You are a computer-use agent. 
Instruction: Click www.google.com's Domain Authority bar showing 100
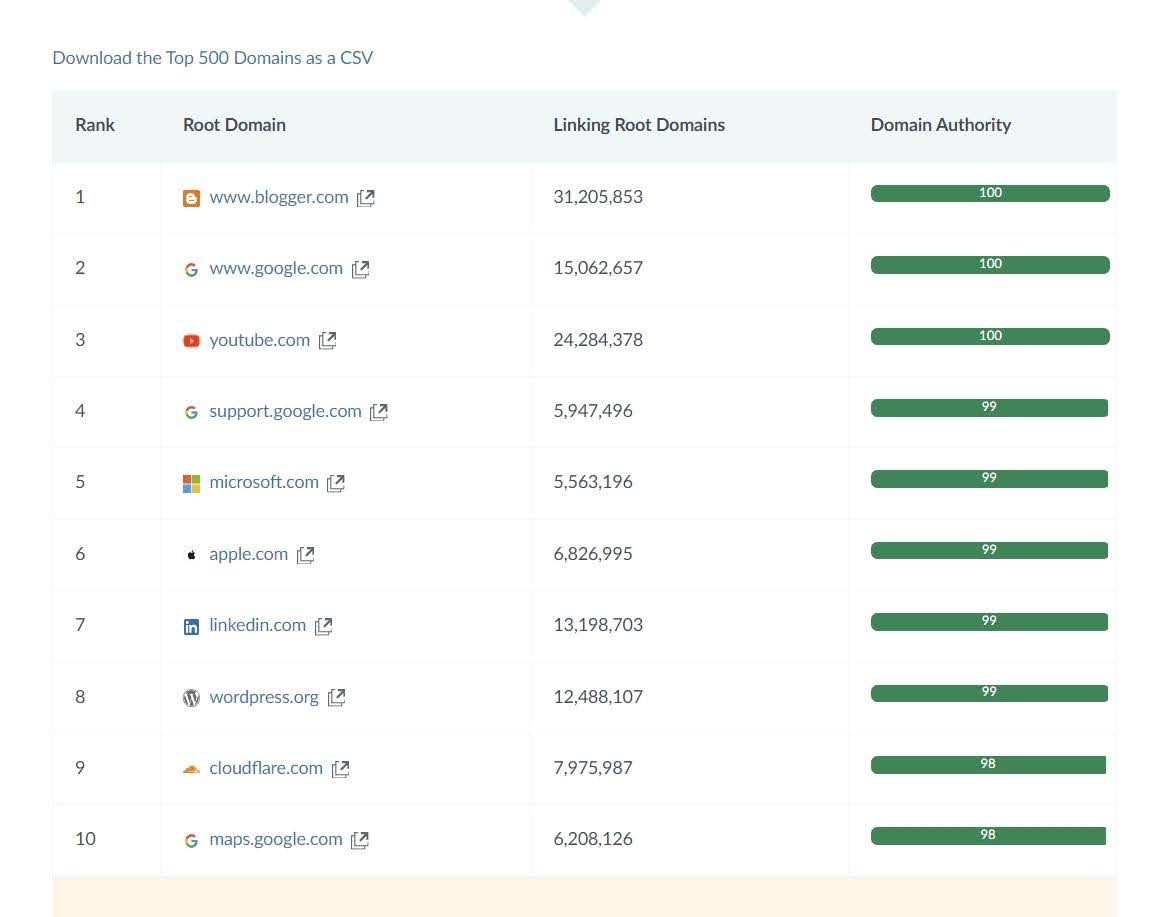point(990,264)
